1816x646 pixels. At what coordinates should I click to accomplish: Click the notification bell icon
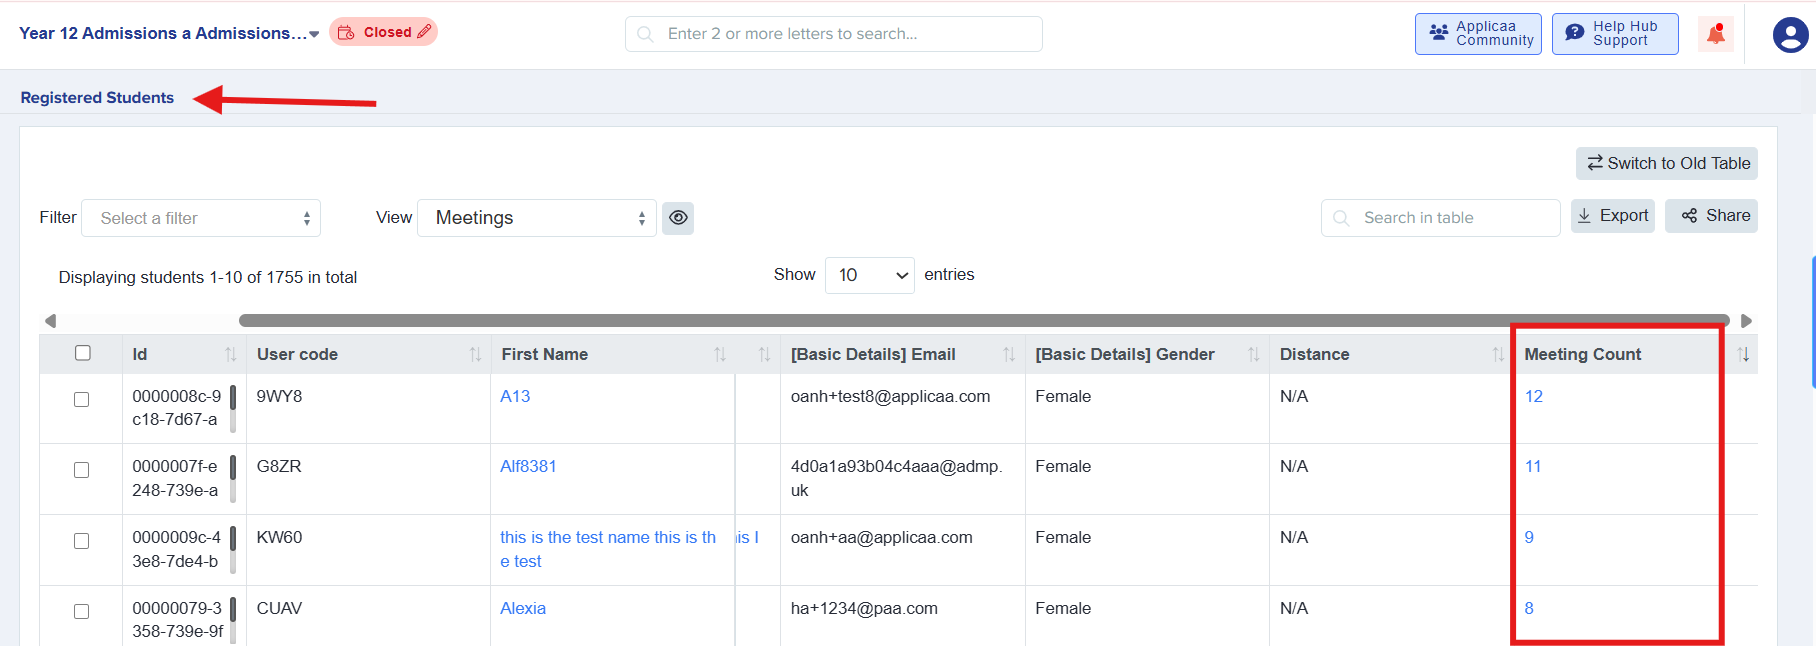click(1715, 34)
